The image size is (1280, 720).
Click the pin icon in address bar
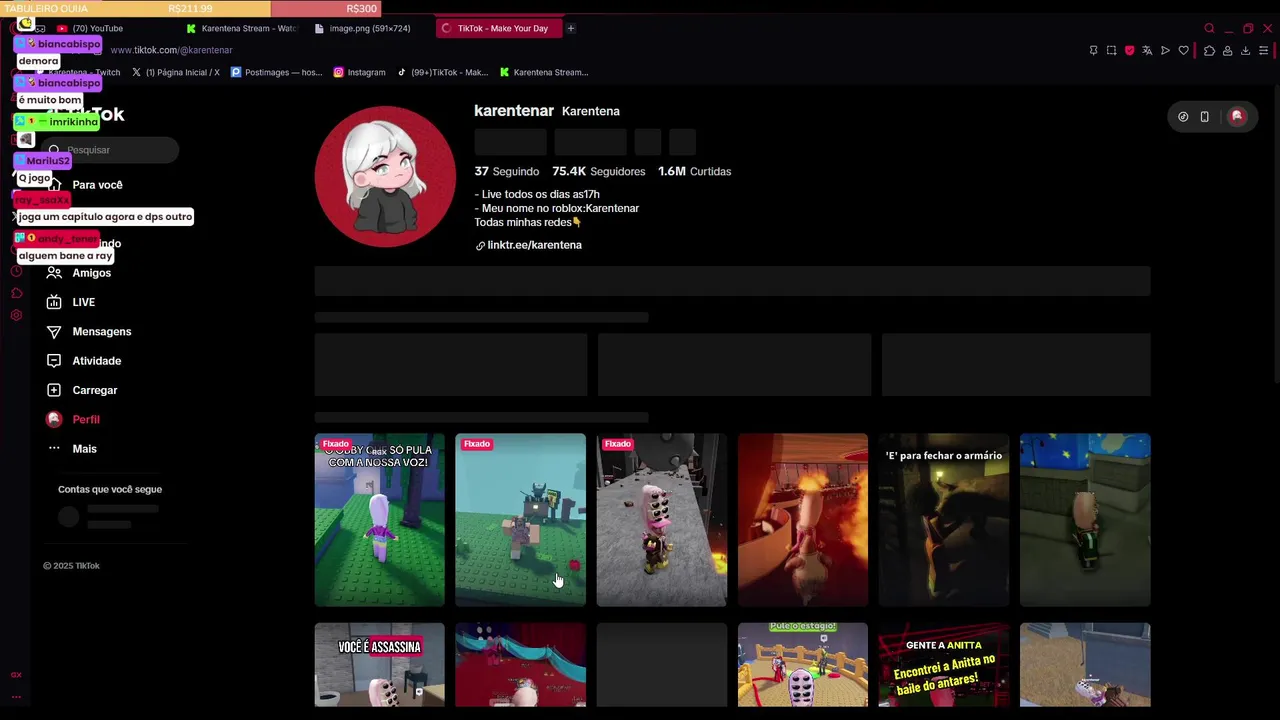[1093, 50]
